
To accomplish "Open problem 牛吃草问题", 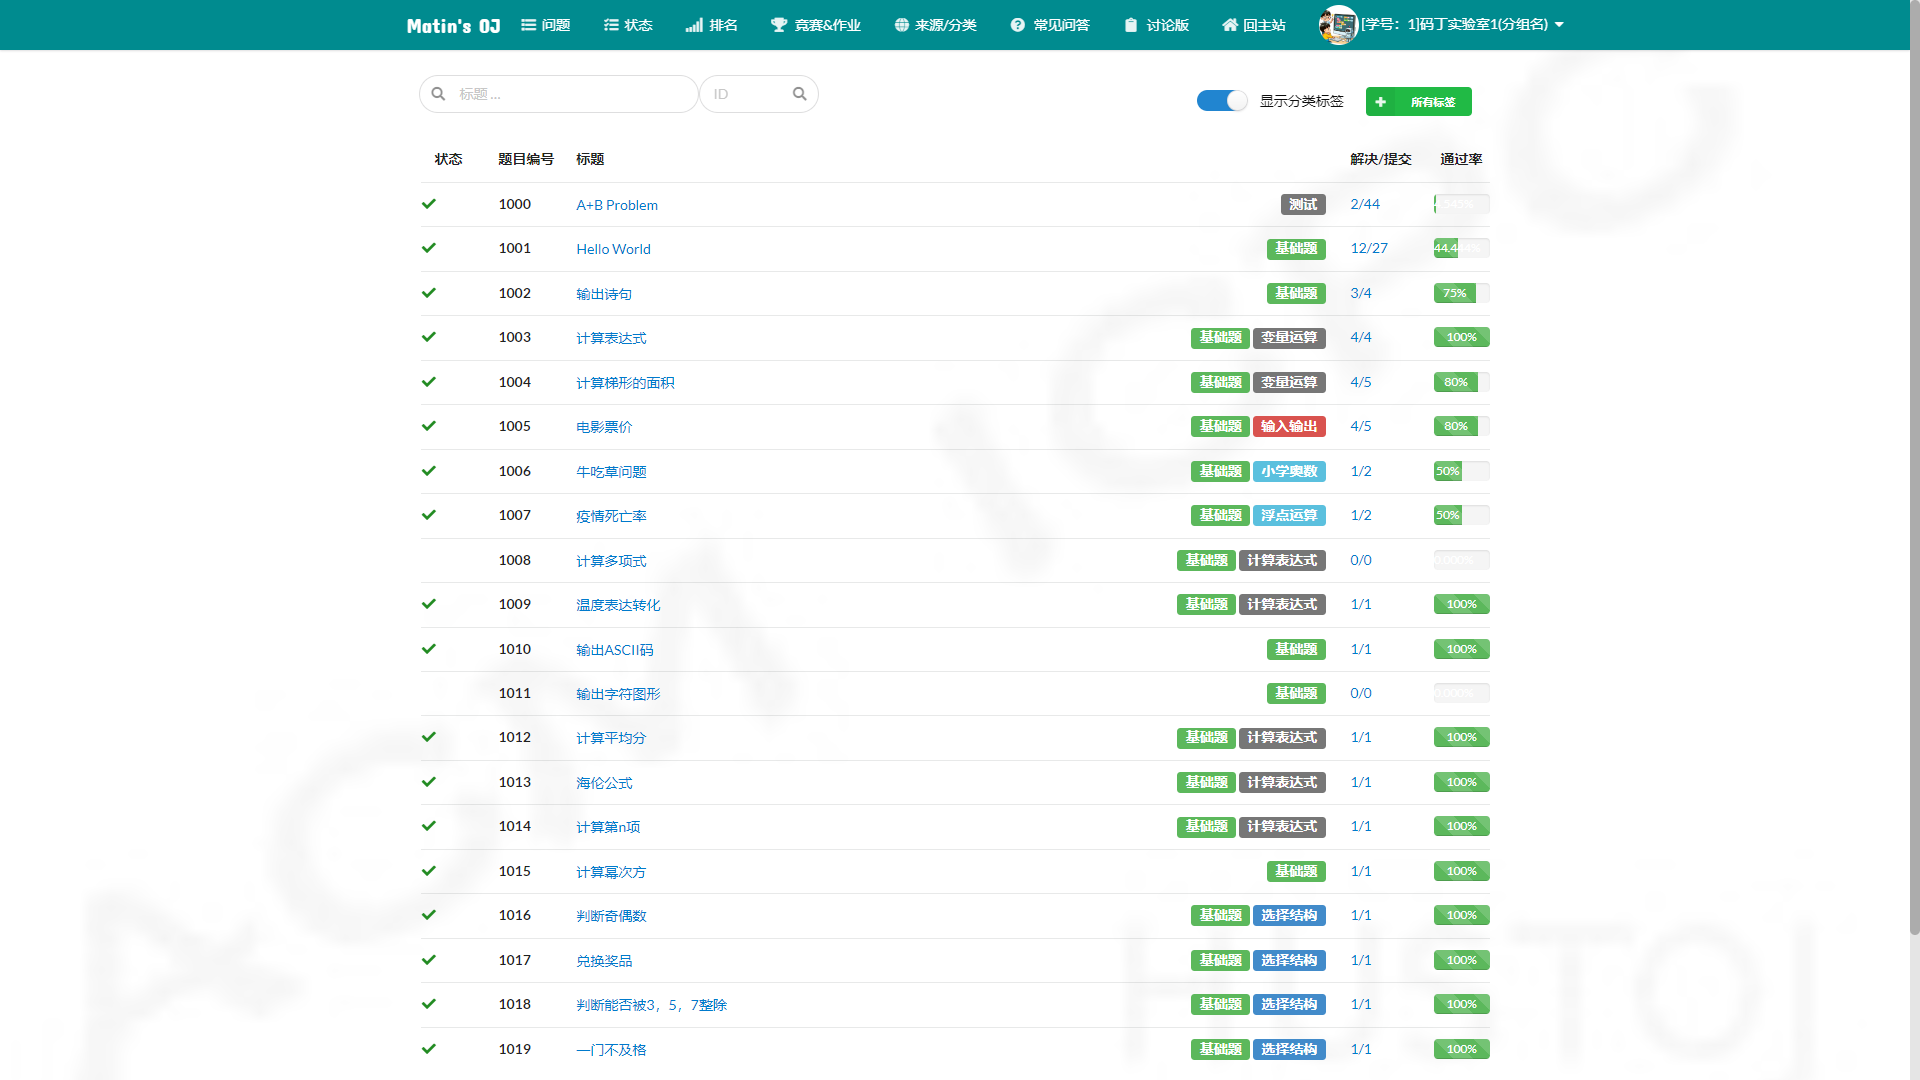I will tap(611, 472).
